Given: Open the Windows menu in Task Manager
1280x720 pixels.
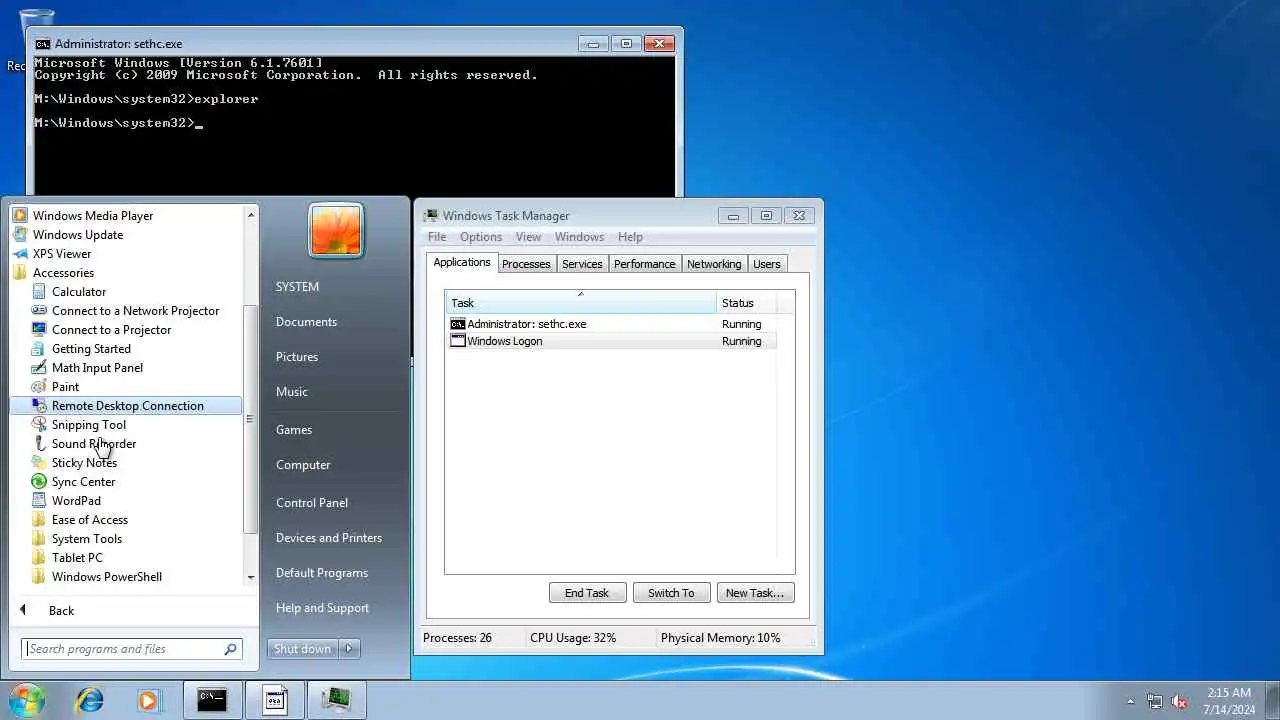Looking at the screenshot, I should pos(579,237).
